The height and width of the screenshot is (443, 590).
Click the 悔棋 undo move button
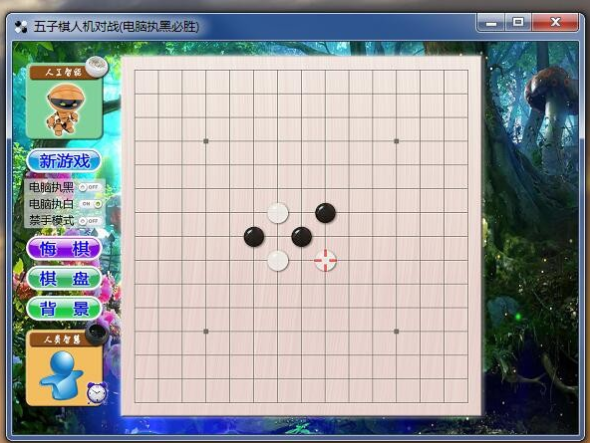[x=64, y=249]
